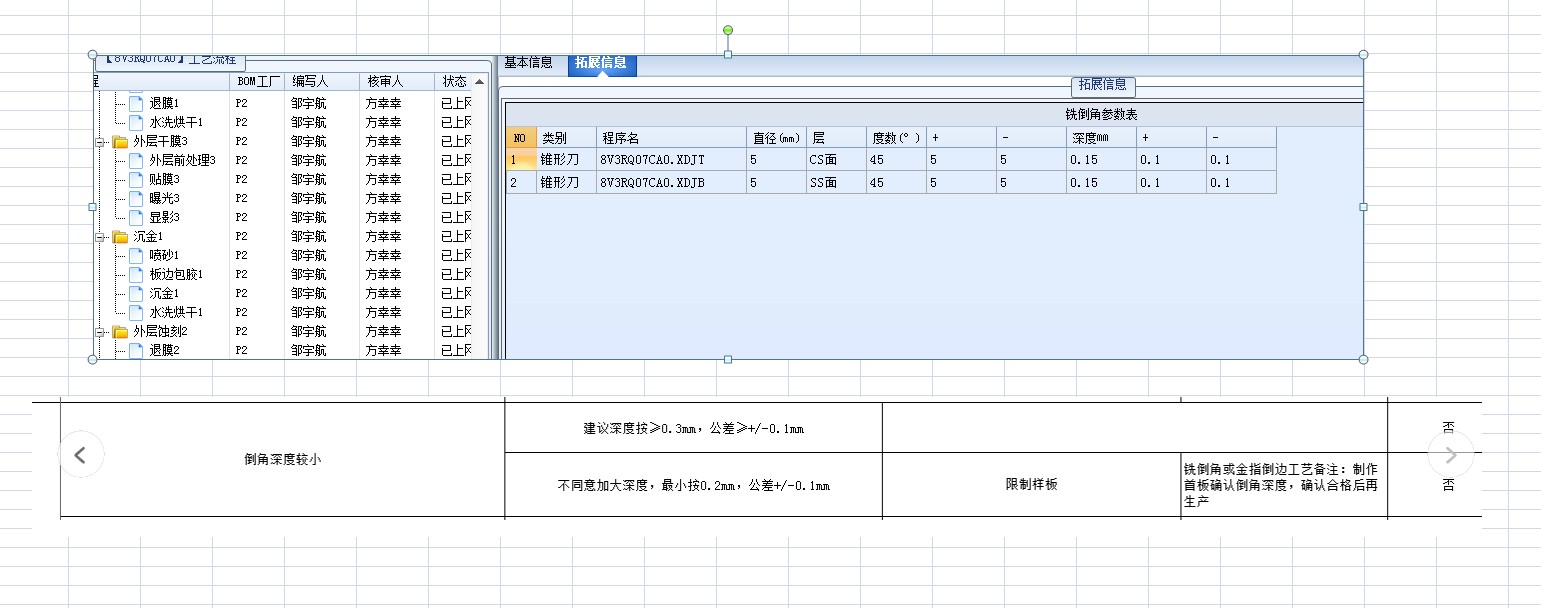Screen dimensions: 1541x608
Task: Click the document icon beside 喷砂1
Action: 136,255
